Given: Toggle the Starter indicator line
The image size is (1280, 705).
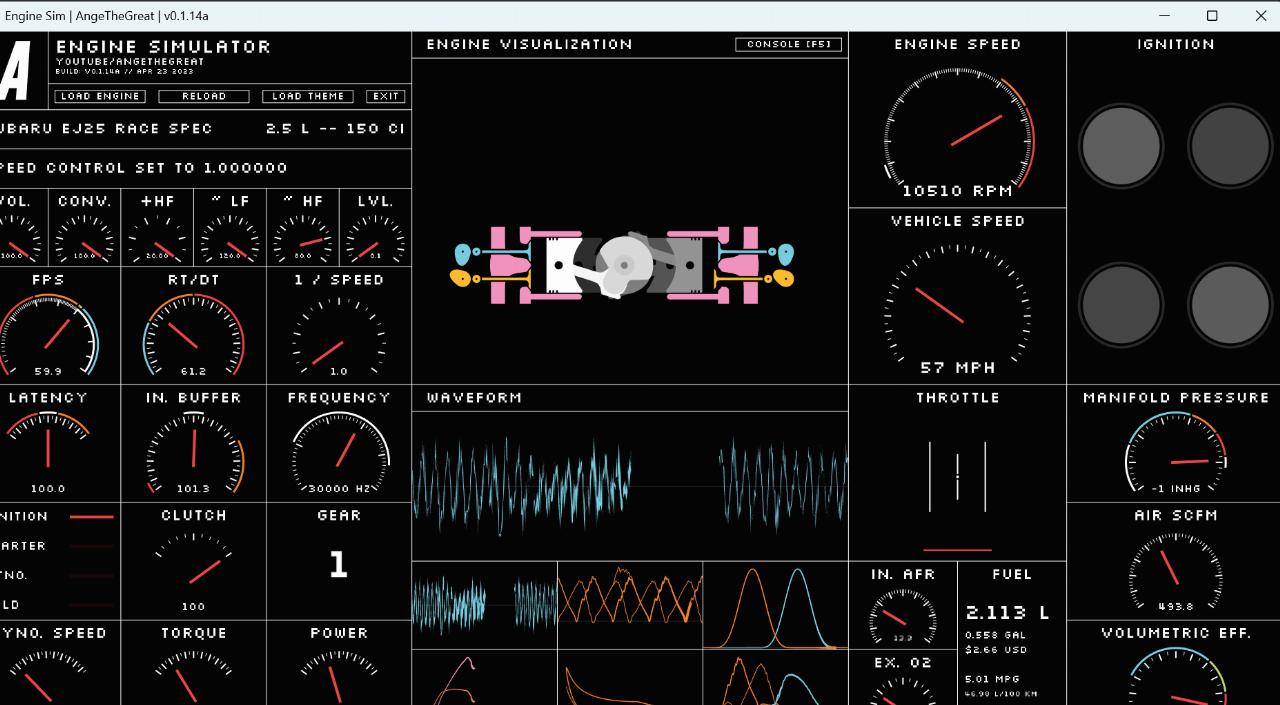Looking at the screenshot, I should click(x=91, y=546).
